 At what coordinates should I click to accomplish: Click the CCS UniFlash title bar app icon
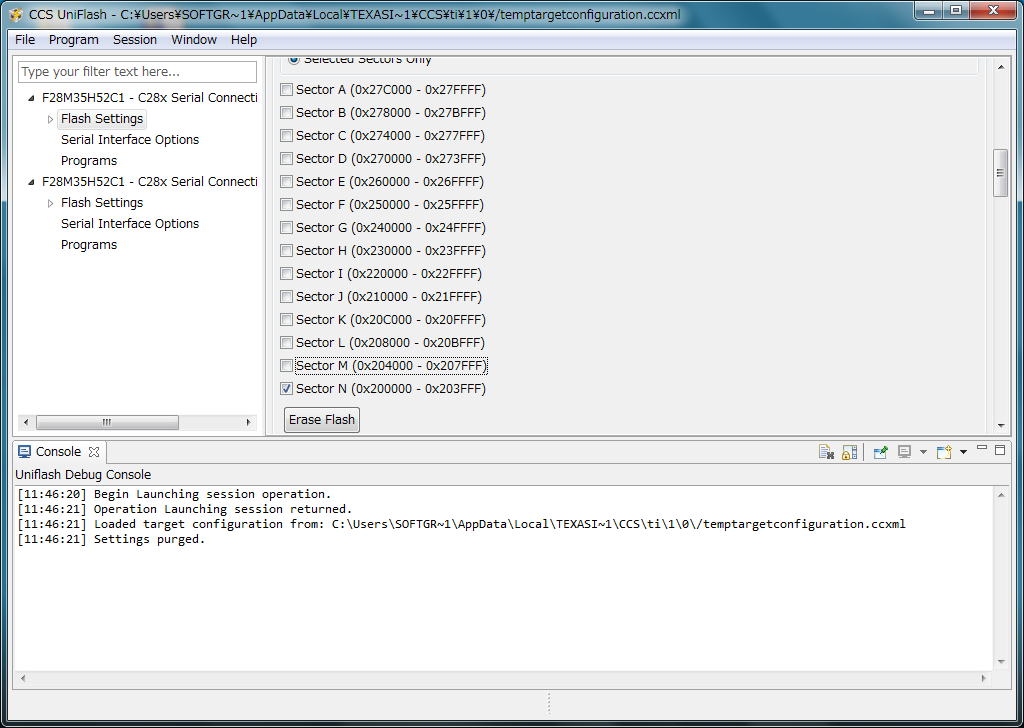pyautogui.click(x=16, y=14)
